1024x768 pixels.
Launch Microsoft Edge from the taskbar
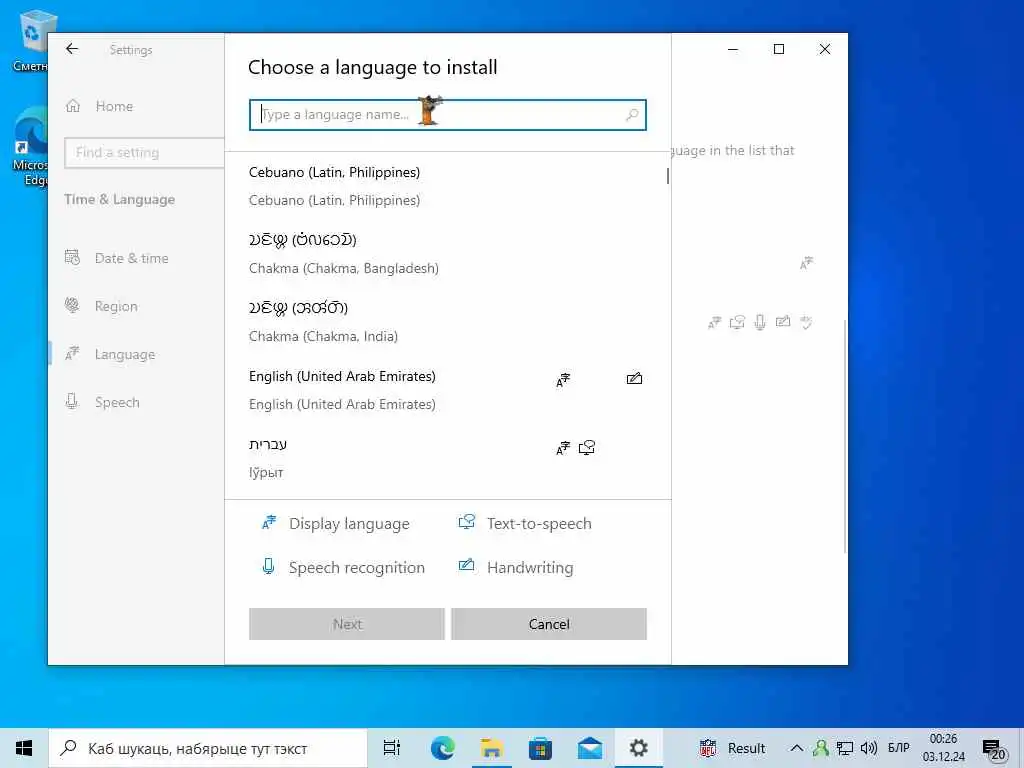coord(442,748)
